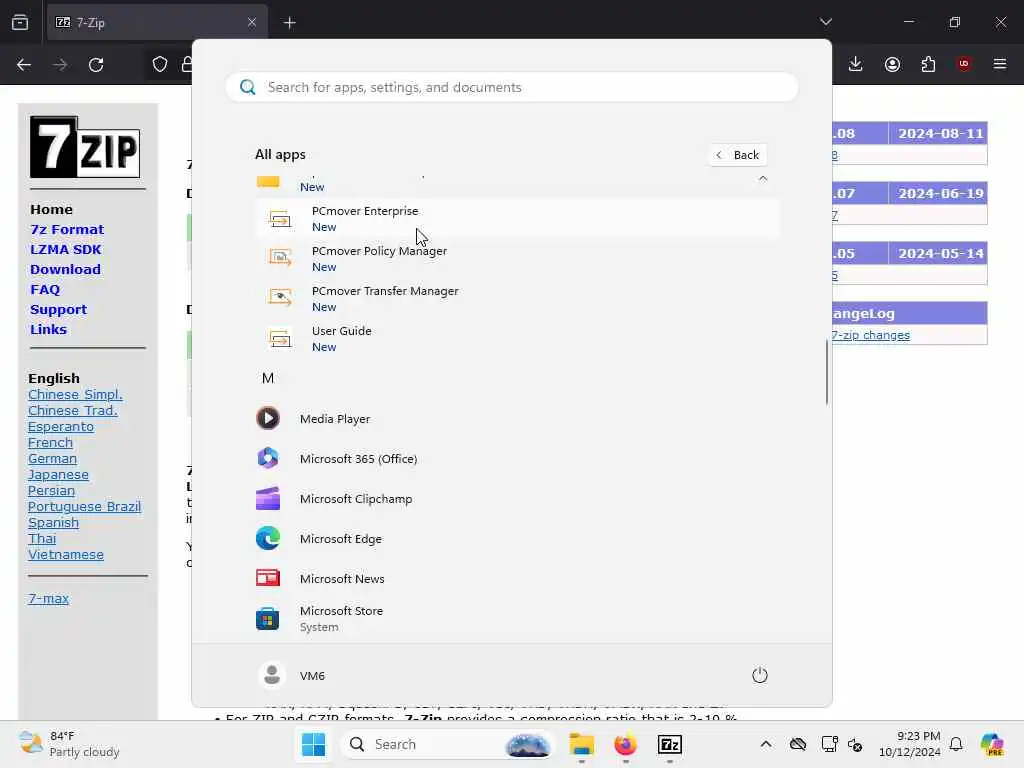Open notification bell in taskbar

click(956, 744)
